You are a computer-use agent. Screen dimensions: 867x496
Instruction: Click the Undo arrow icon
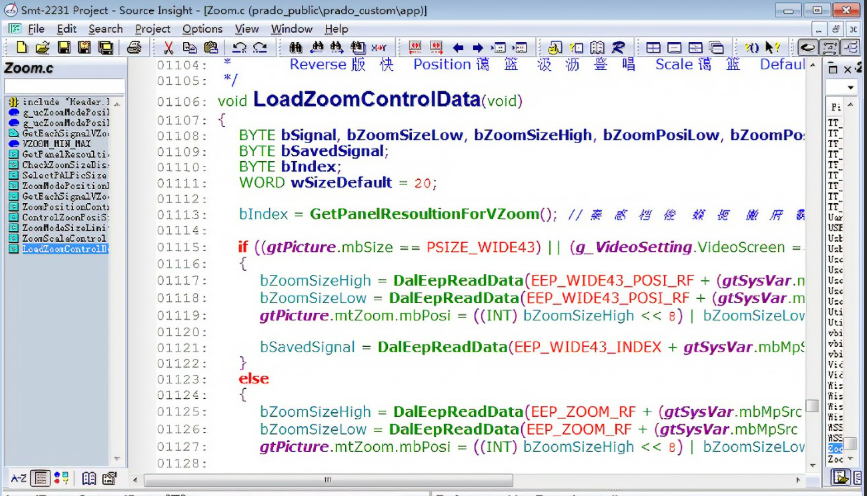click(x=239, y=47)
